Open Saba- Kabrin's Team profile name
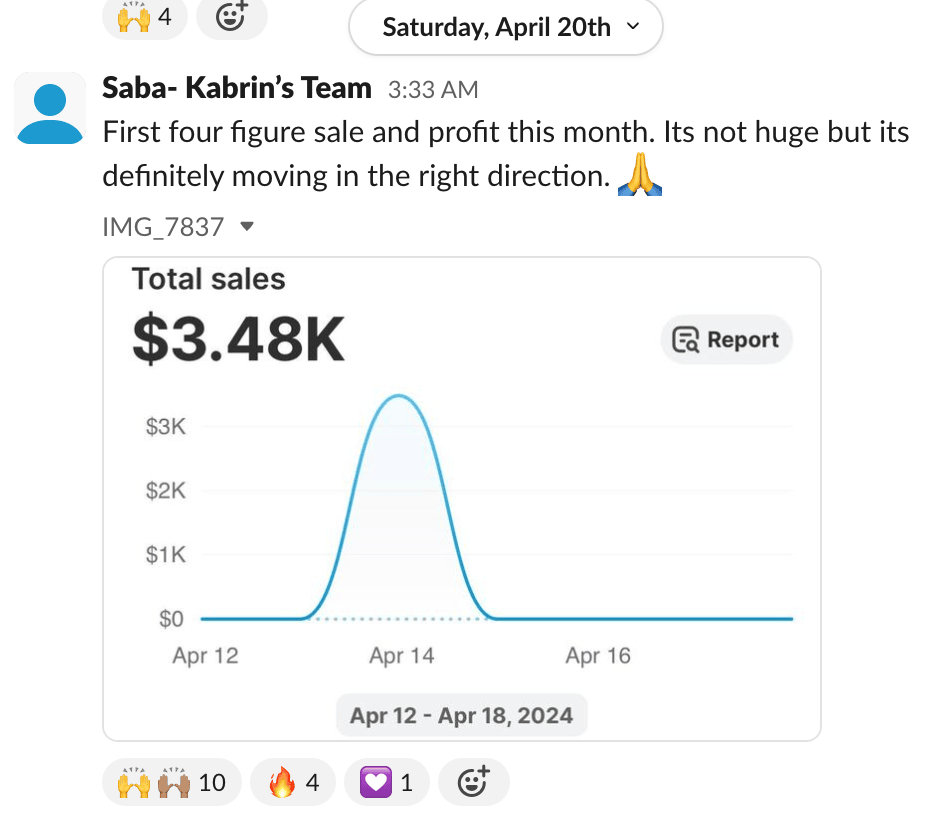The image size is (932, 826). [x=237, y=88]
